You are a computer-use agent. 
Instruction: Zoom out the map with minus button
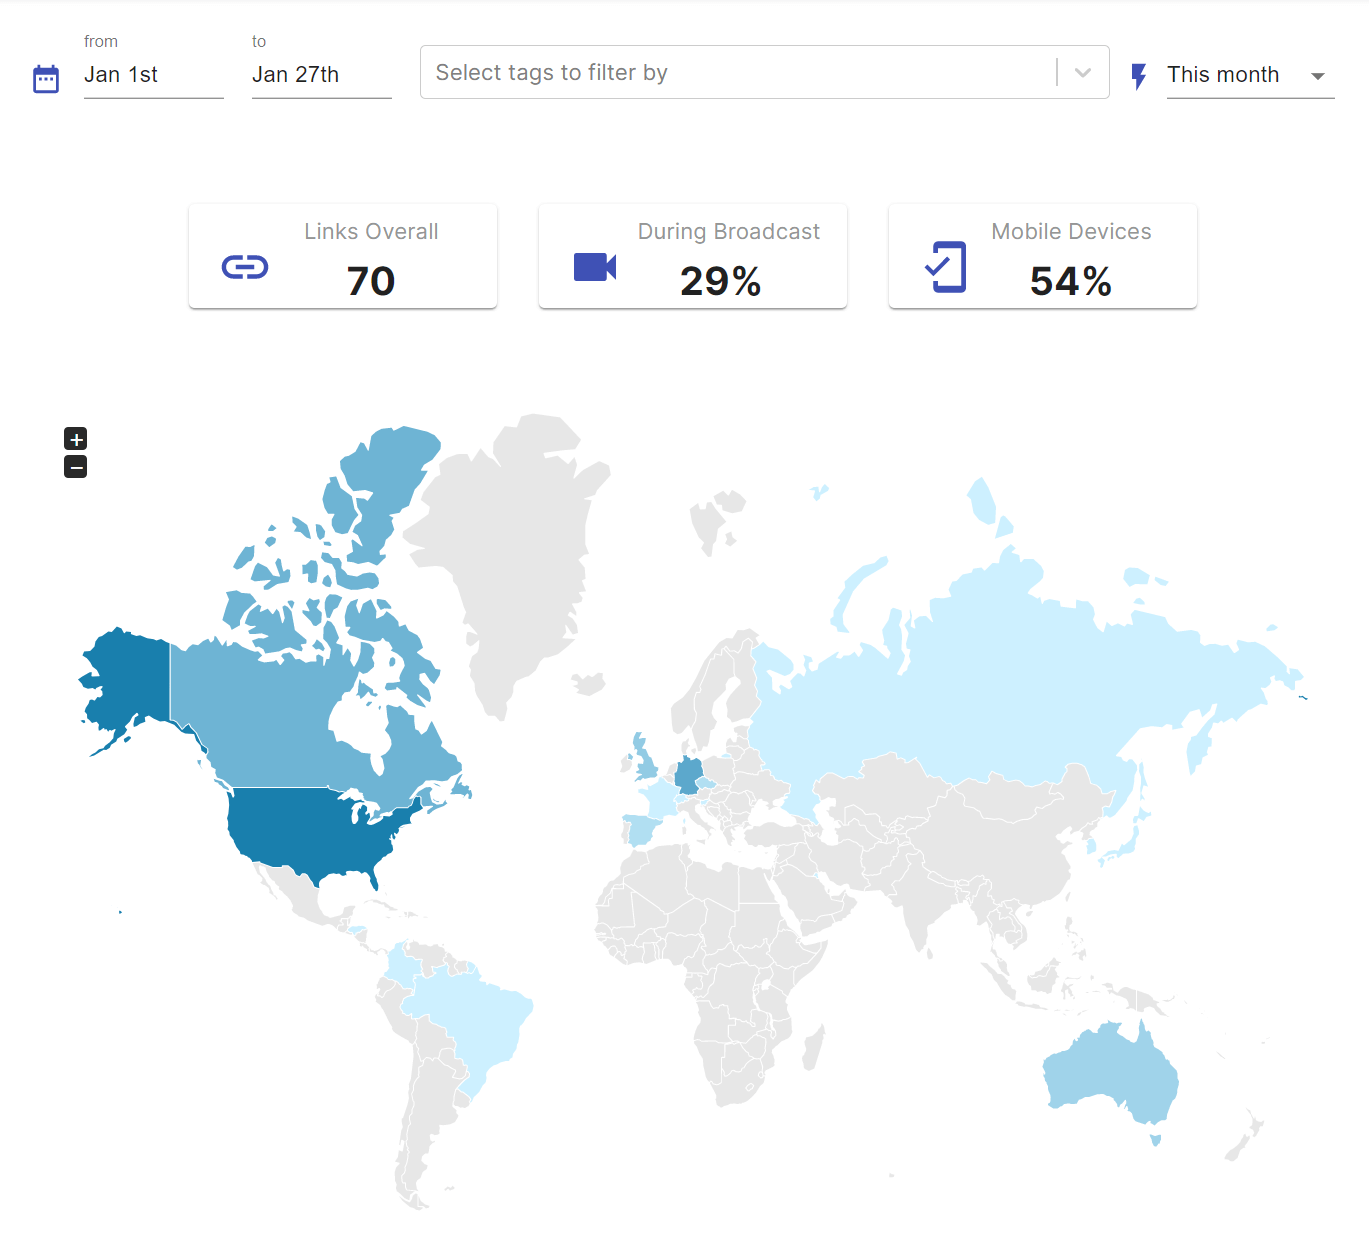point(76,467)
